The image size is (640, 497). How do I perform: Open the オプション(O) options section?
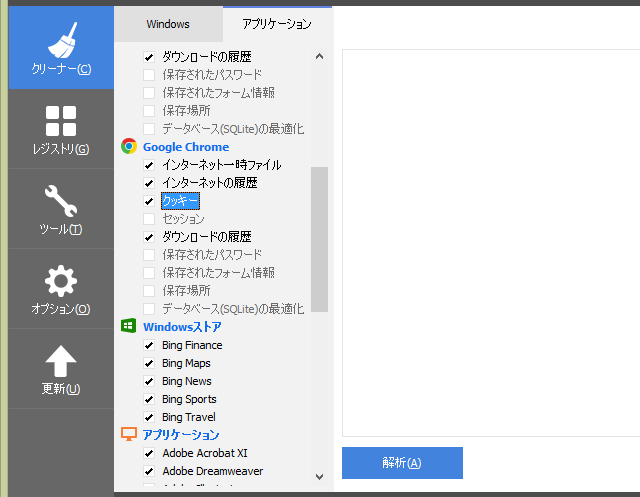(x=61, y=289)
